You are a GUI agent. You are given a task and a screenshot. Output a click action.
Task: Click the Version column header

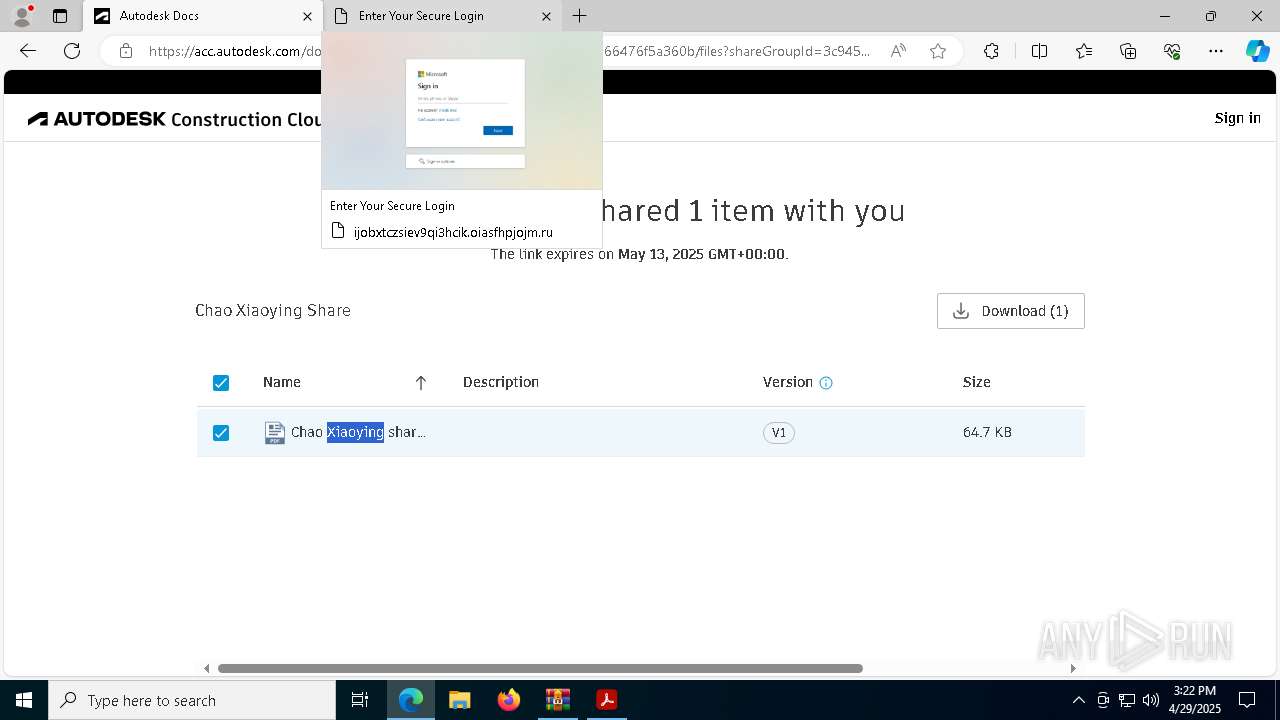pos(788,382)
